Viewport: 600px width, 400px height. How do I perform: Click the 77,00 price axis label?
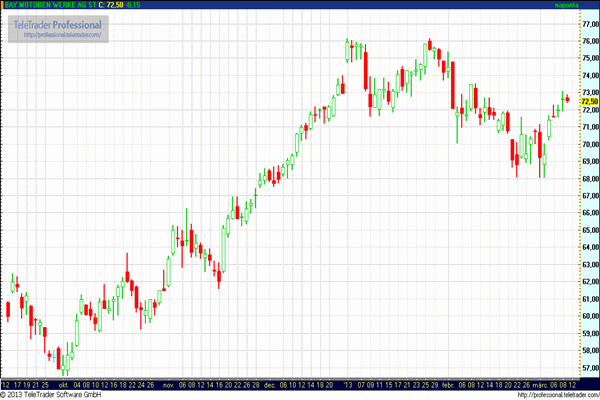pos(589,23)
